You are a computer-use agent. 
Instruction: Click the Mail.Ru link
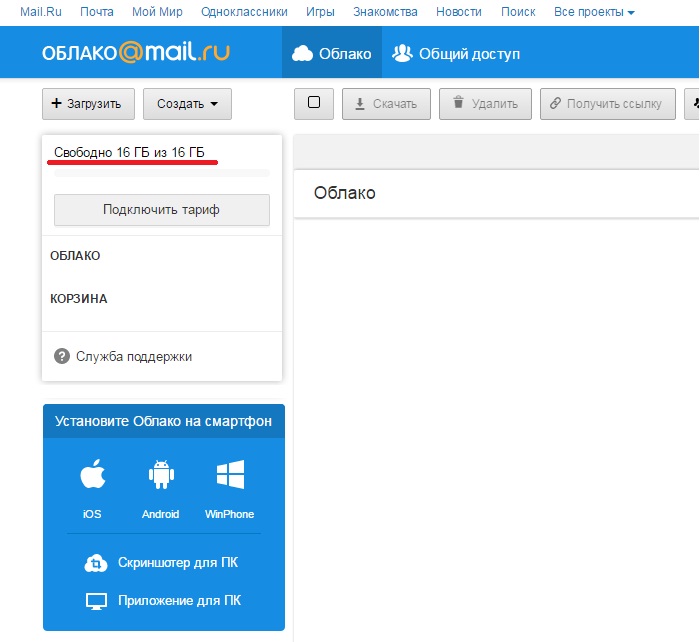[41, 12]
